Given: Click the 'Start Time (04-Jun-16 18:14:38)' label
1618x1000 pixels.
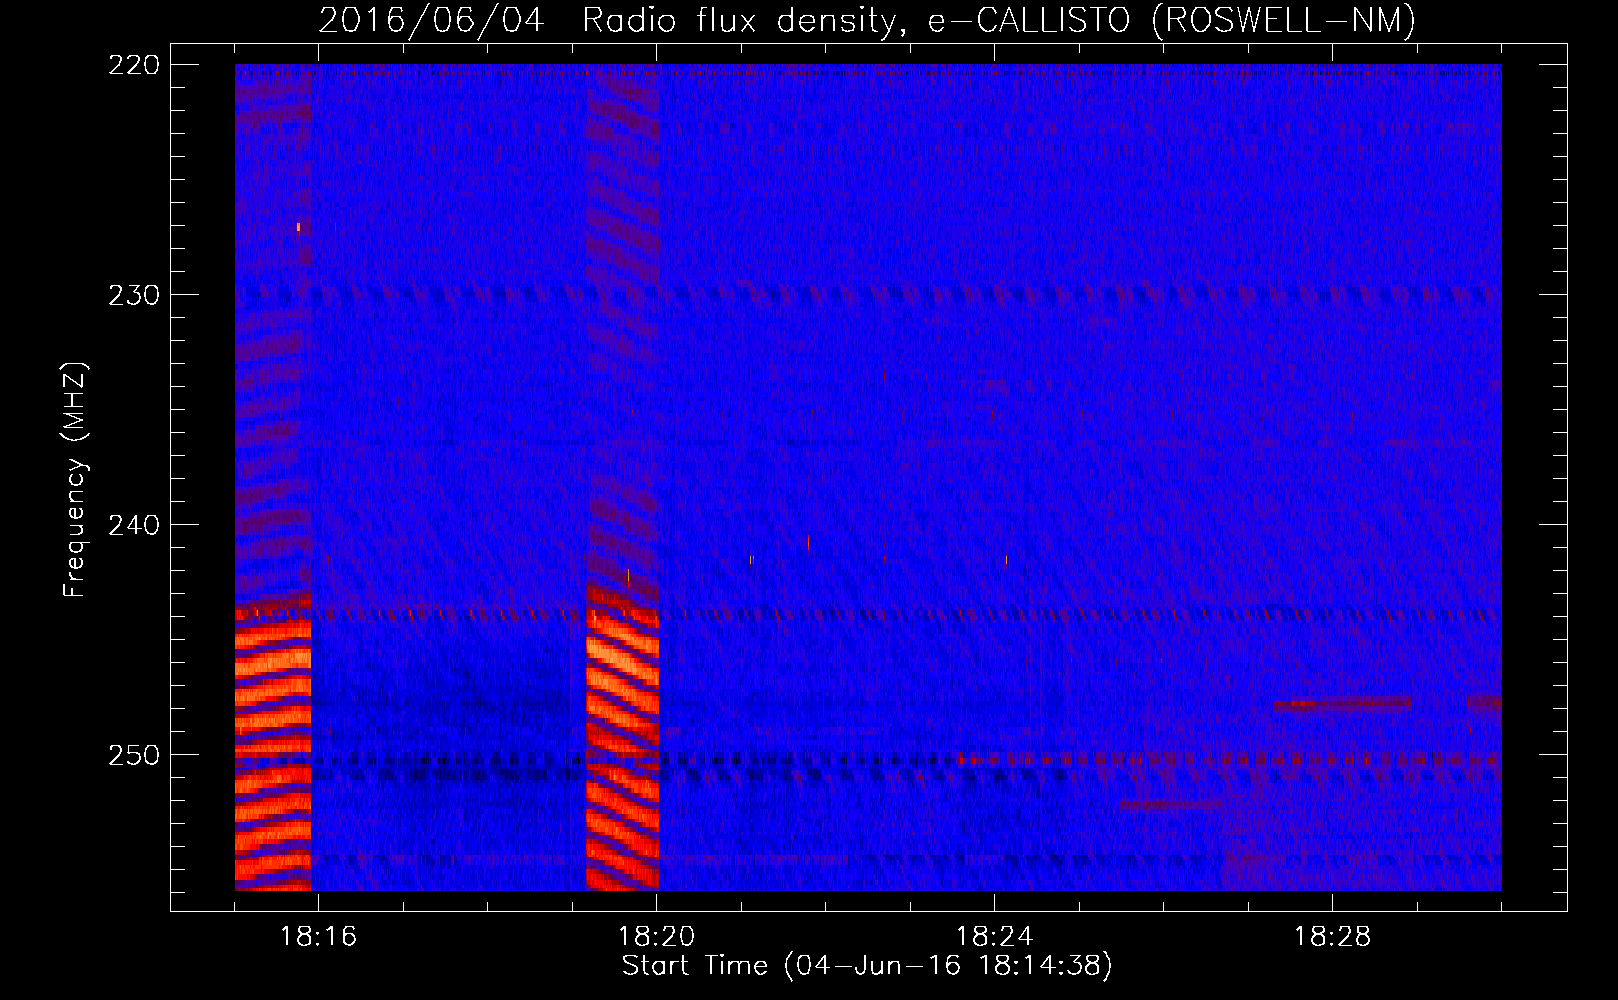Looking at the screenshot, I should pyautogui.click(x=867, y=966).
